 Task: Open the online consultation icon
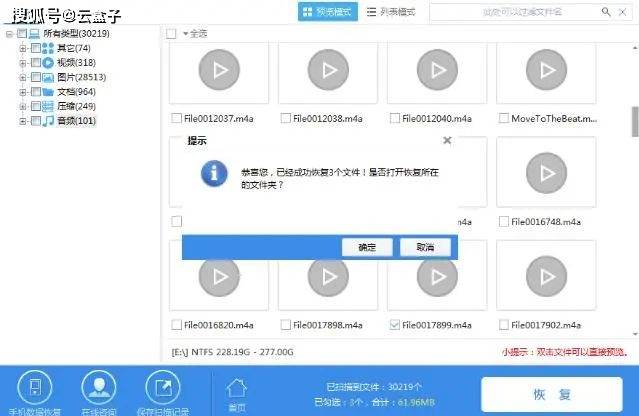click(99, 387)
